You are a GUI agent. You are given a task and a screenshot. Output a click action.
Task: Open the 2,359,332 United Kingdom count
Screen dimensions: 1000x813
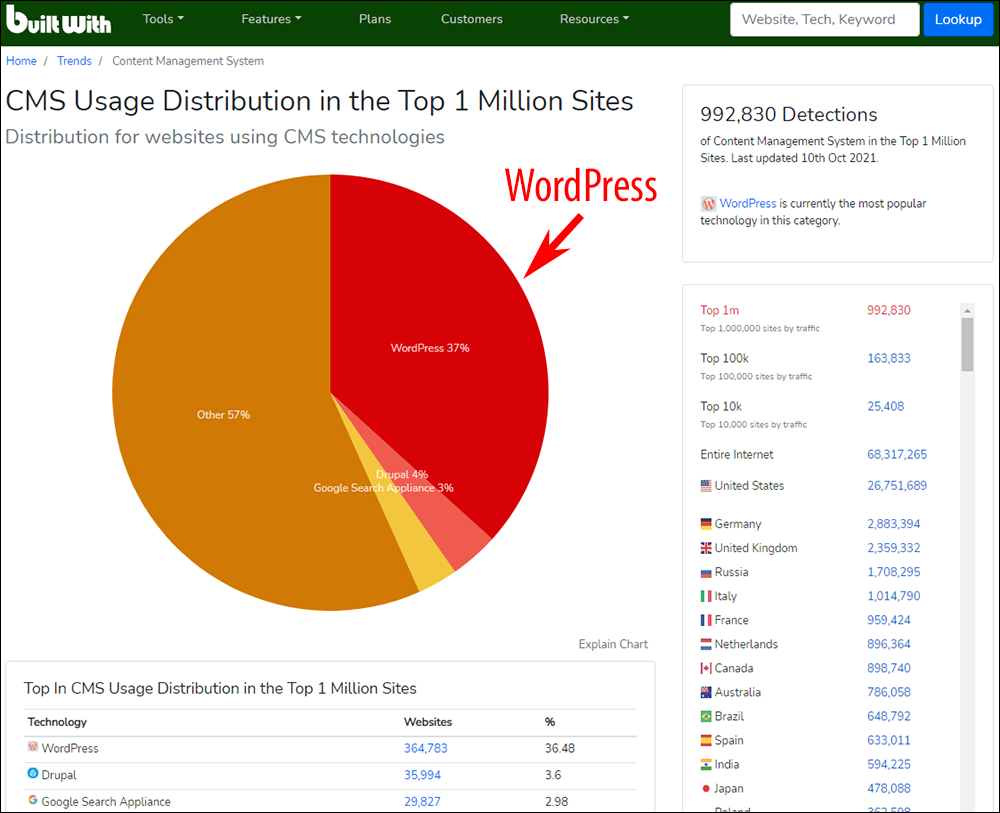point(893,548)
